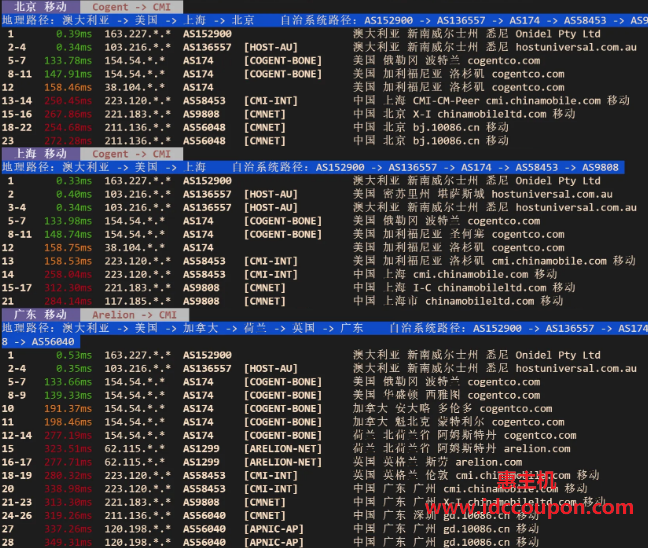The image size is (648, 548).
Task: Click the 加拿大 安大略 多伦多 location text
Action: coord(412,408)
